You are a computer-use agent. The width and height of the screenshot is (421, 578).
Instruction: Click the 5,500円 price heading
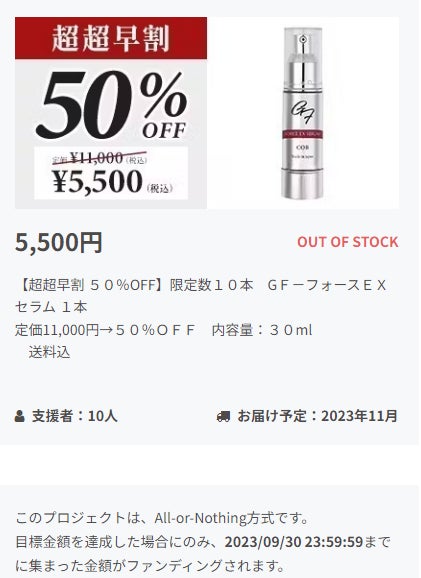pos(59,242)
